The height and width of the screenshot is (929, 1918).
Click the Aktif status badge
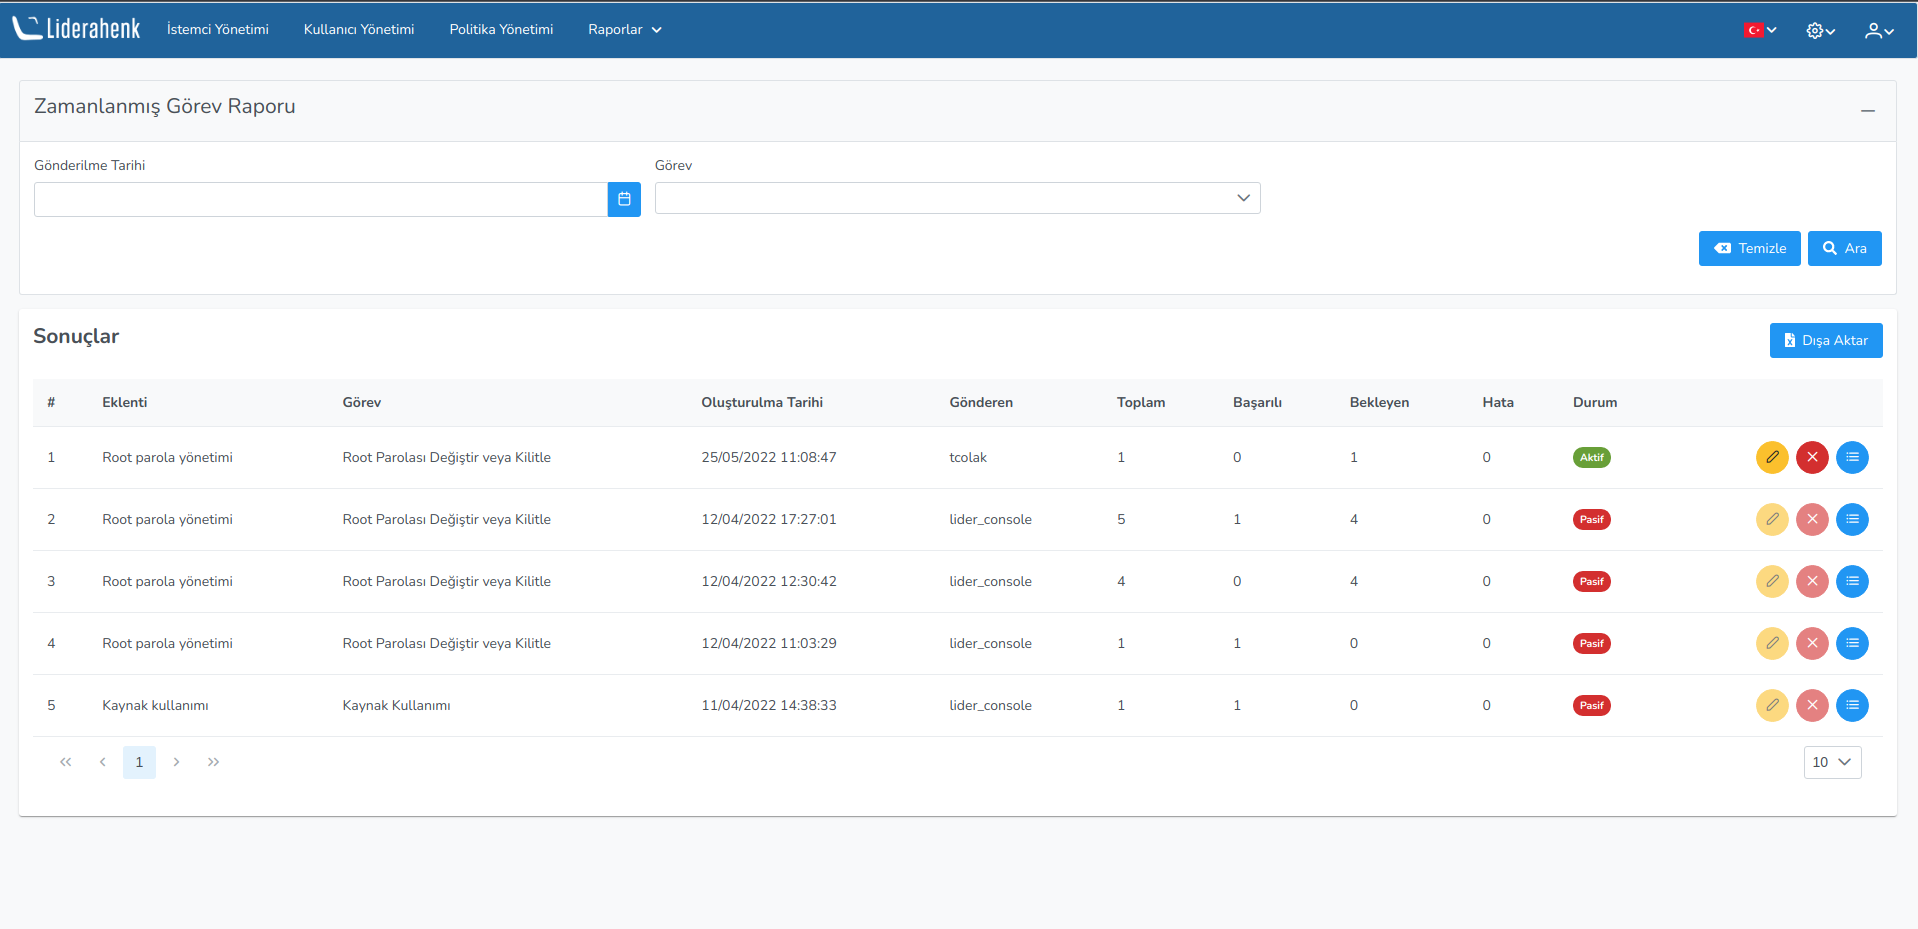point(1591,458)
